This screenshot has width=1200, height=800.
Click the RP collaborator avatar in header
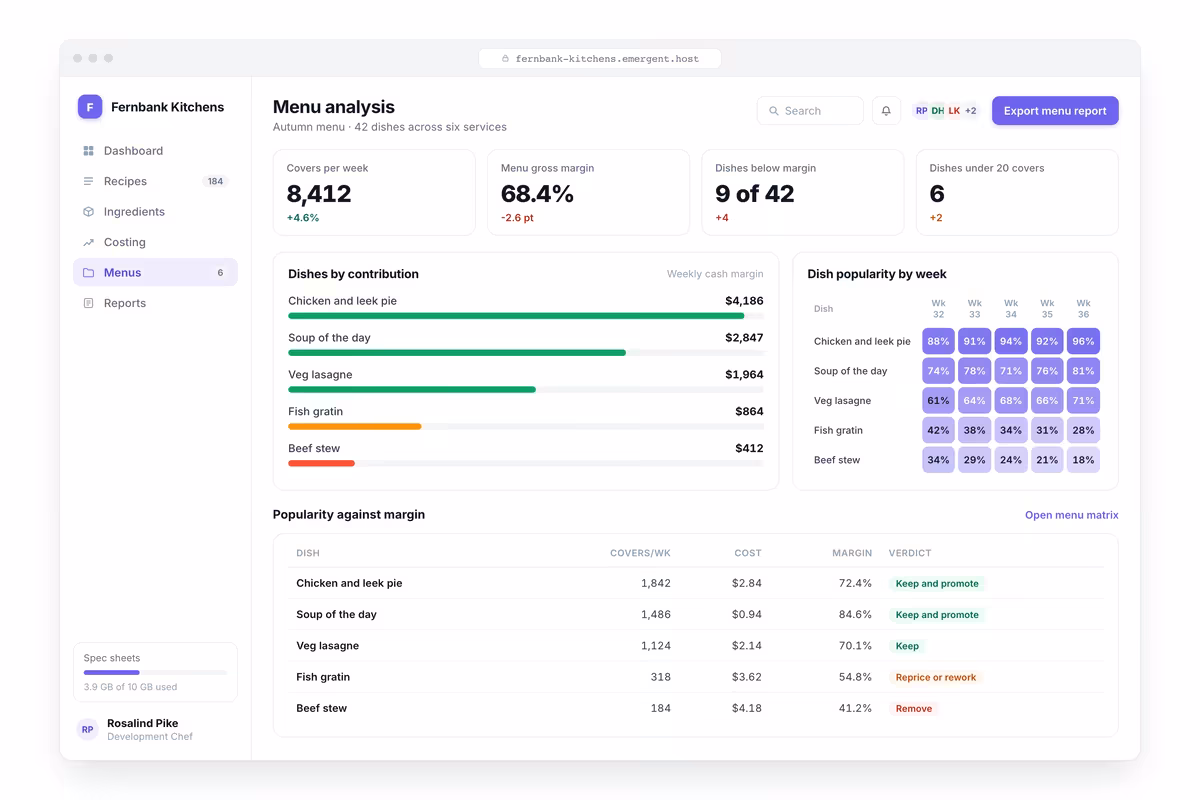[922, 111]
